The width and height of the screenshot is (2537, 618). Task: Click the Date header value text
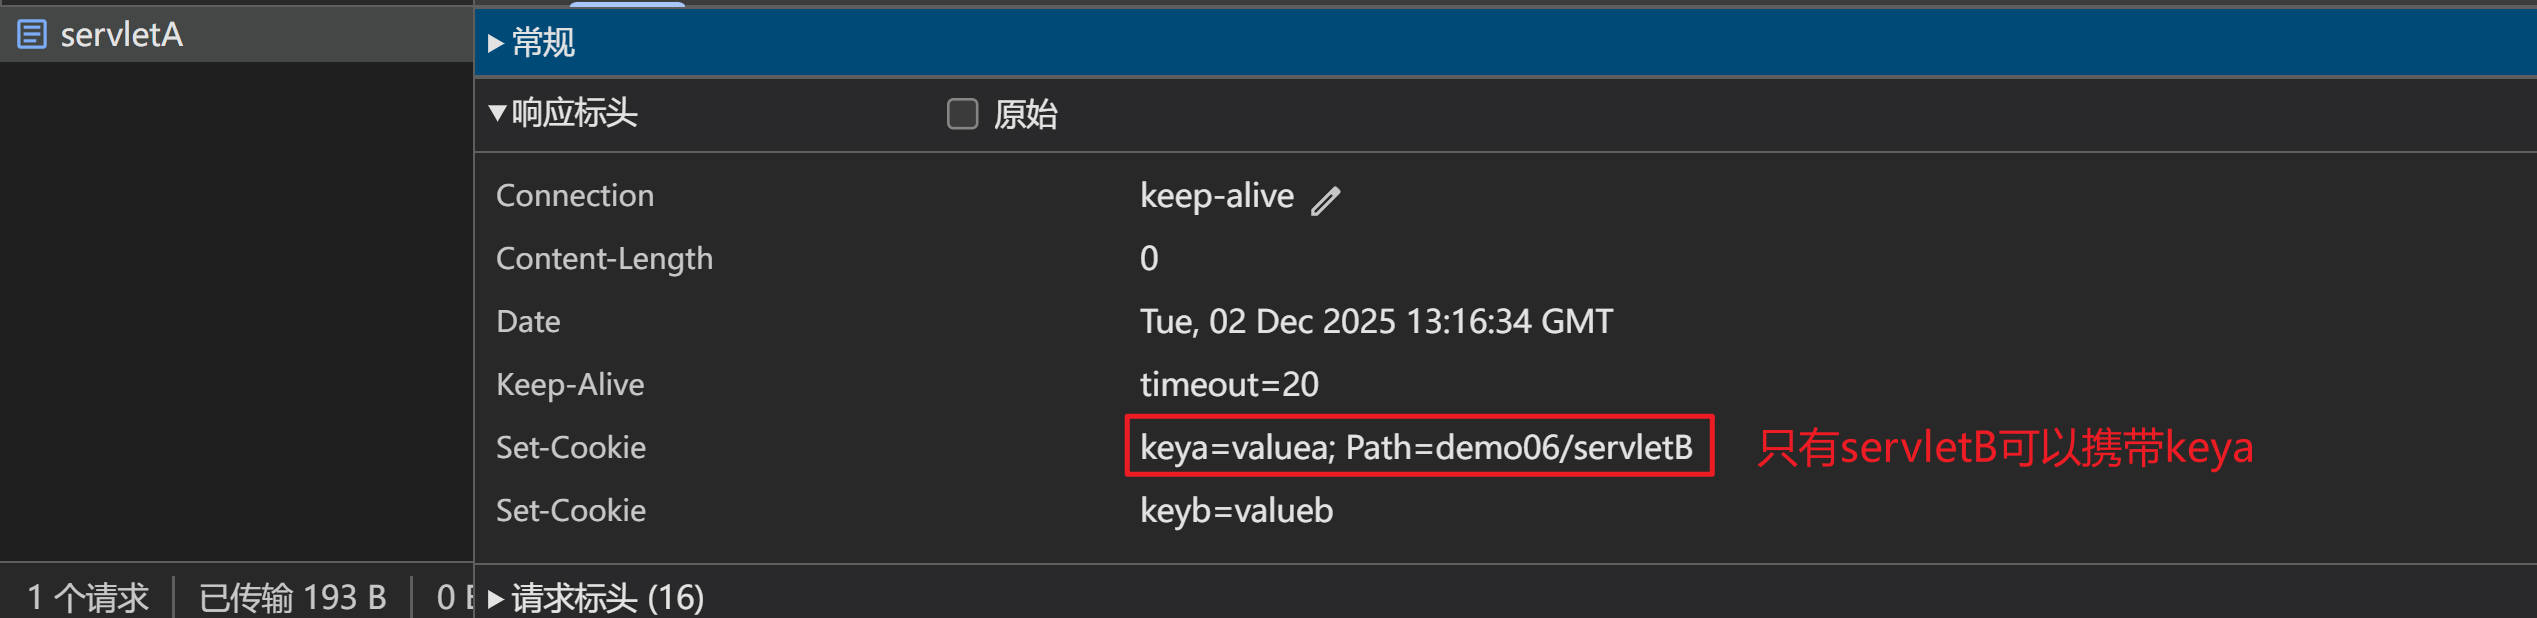(x=1376, y=321)
